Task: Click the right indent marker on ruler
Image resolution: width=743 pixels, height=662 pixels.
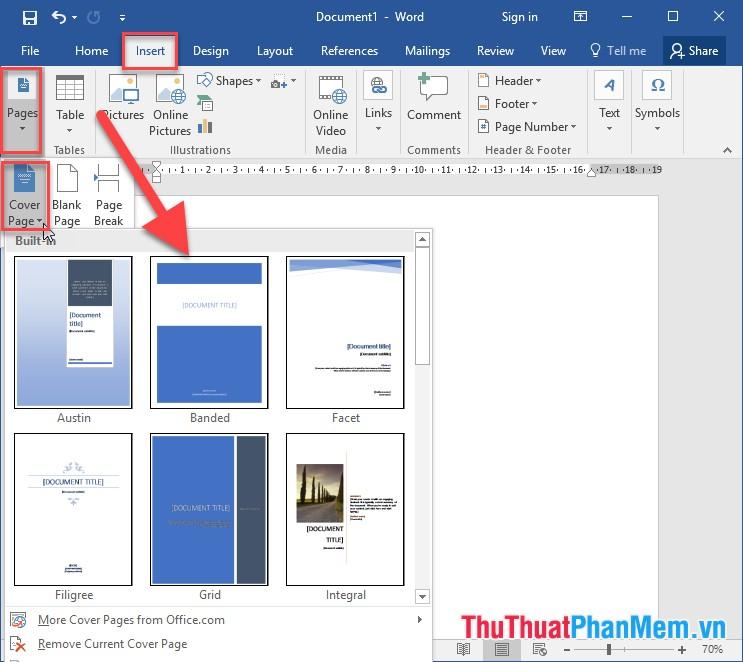Action: (x=591, y=173)
